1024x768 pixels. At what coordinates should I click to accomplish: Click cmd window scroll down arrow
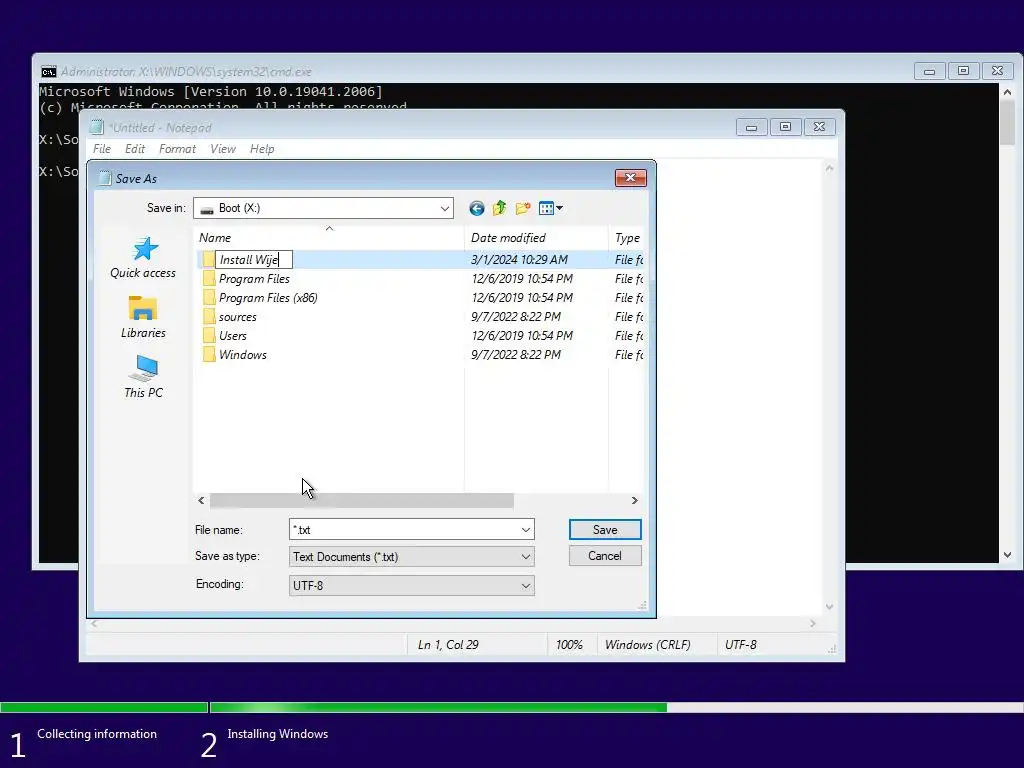click(x=1007, y=555)
